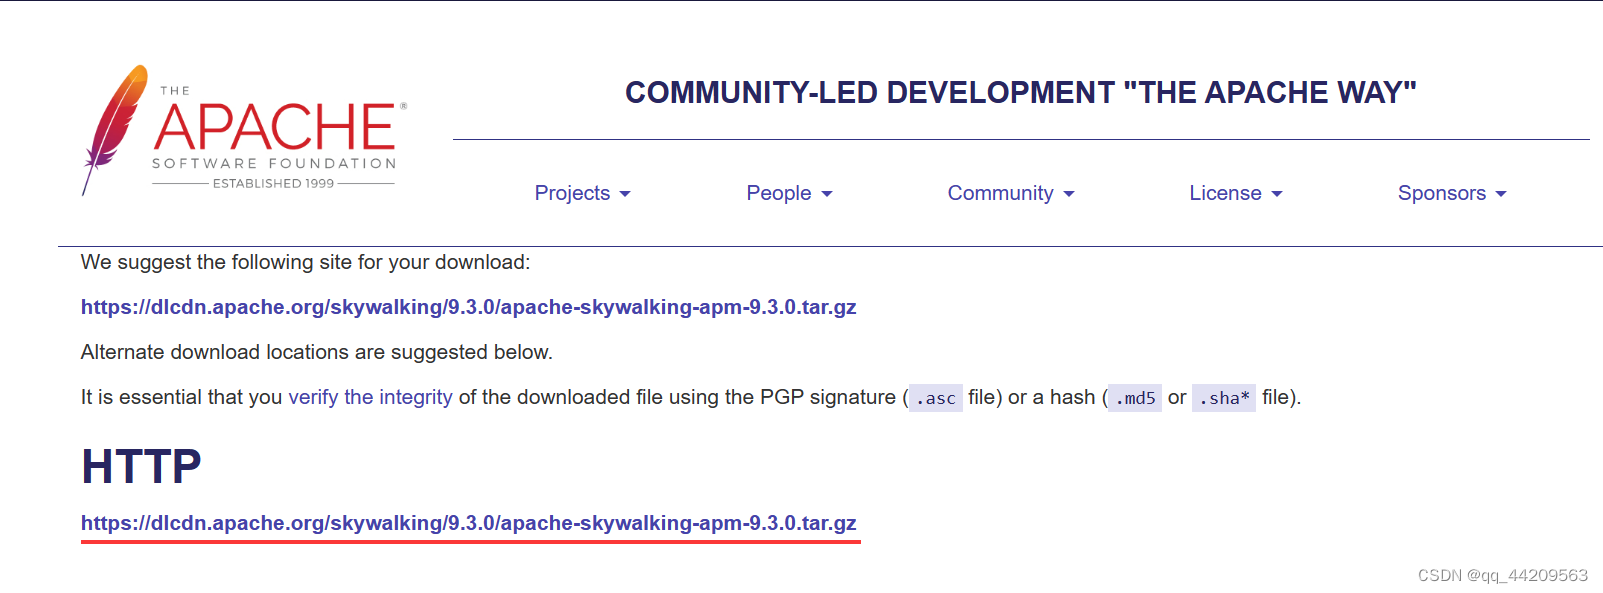Select the .md5 code label
The width and height of the screenshot is (1603, 593).
(x=1135, y=398)
